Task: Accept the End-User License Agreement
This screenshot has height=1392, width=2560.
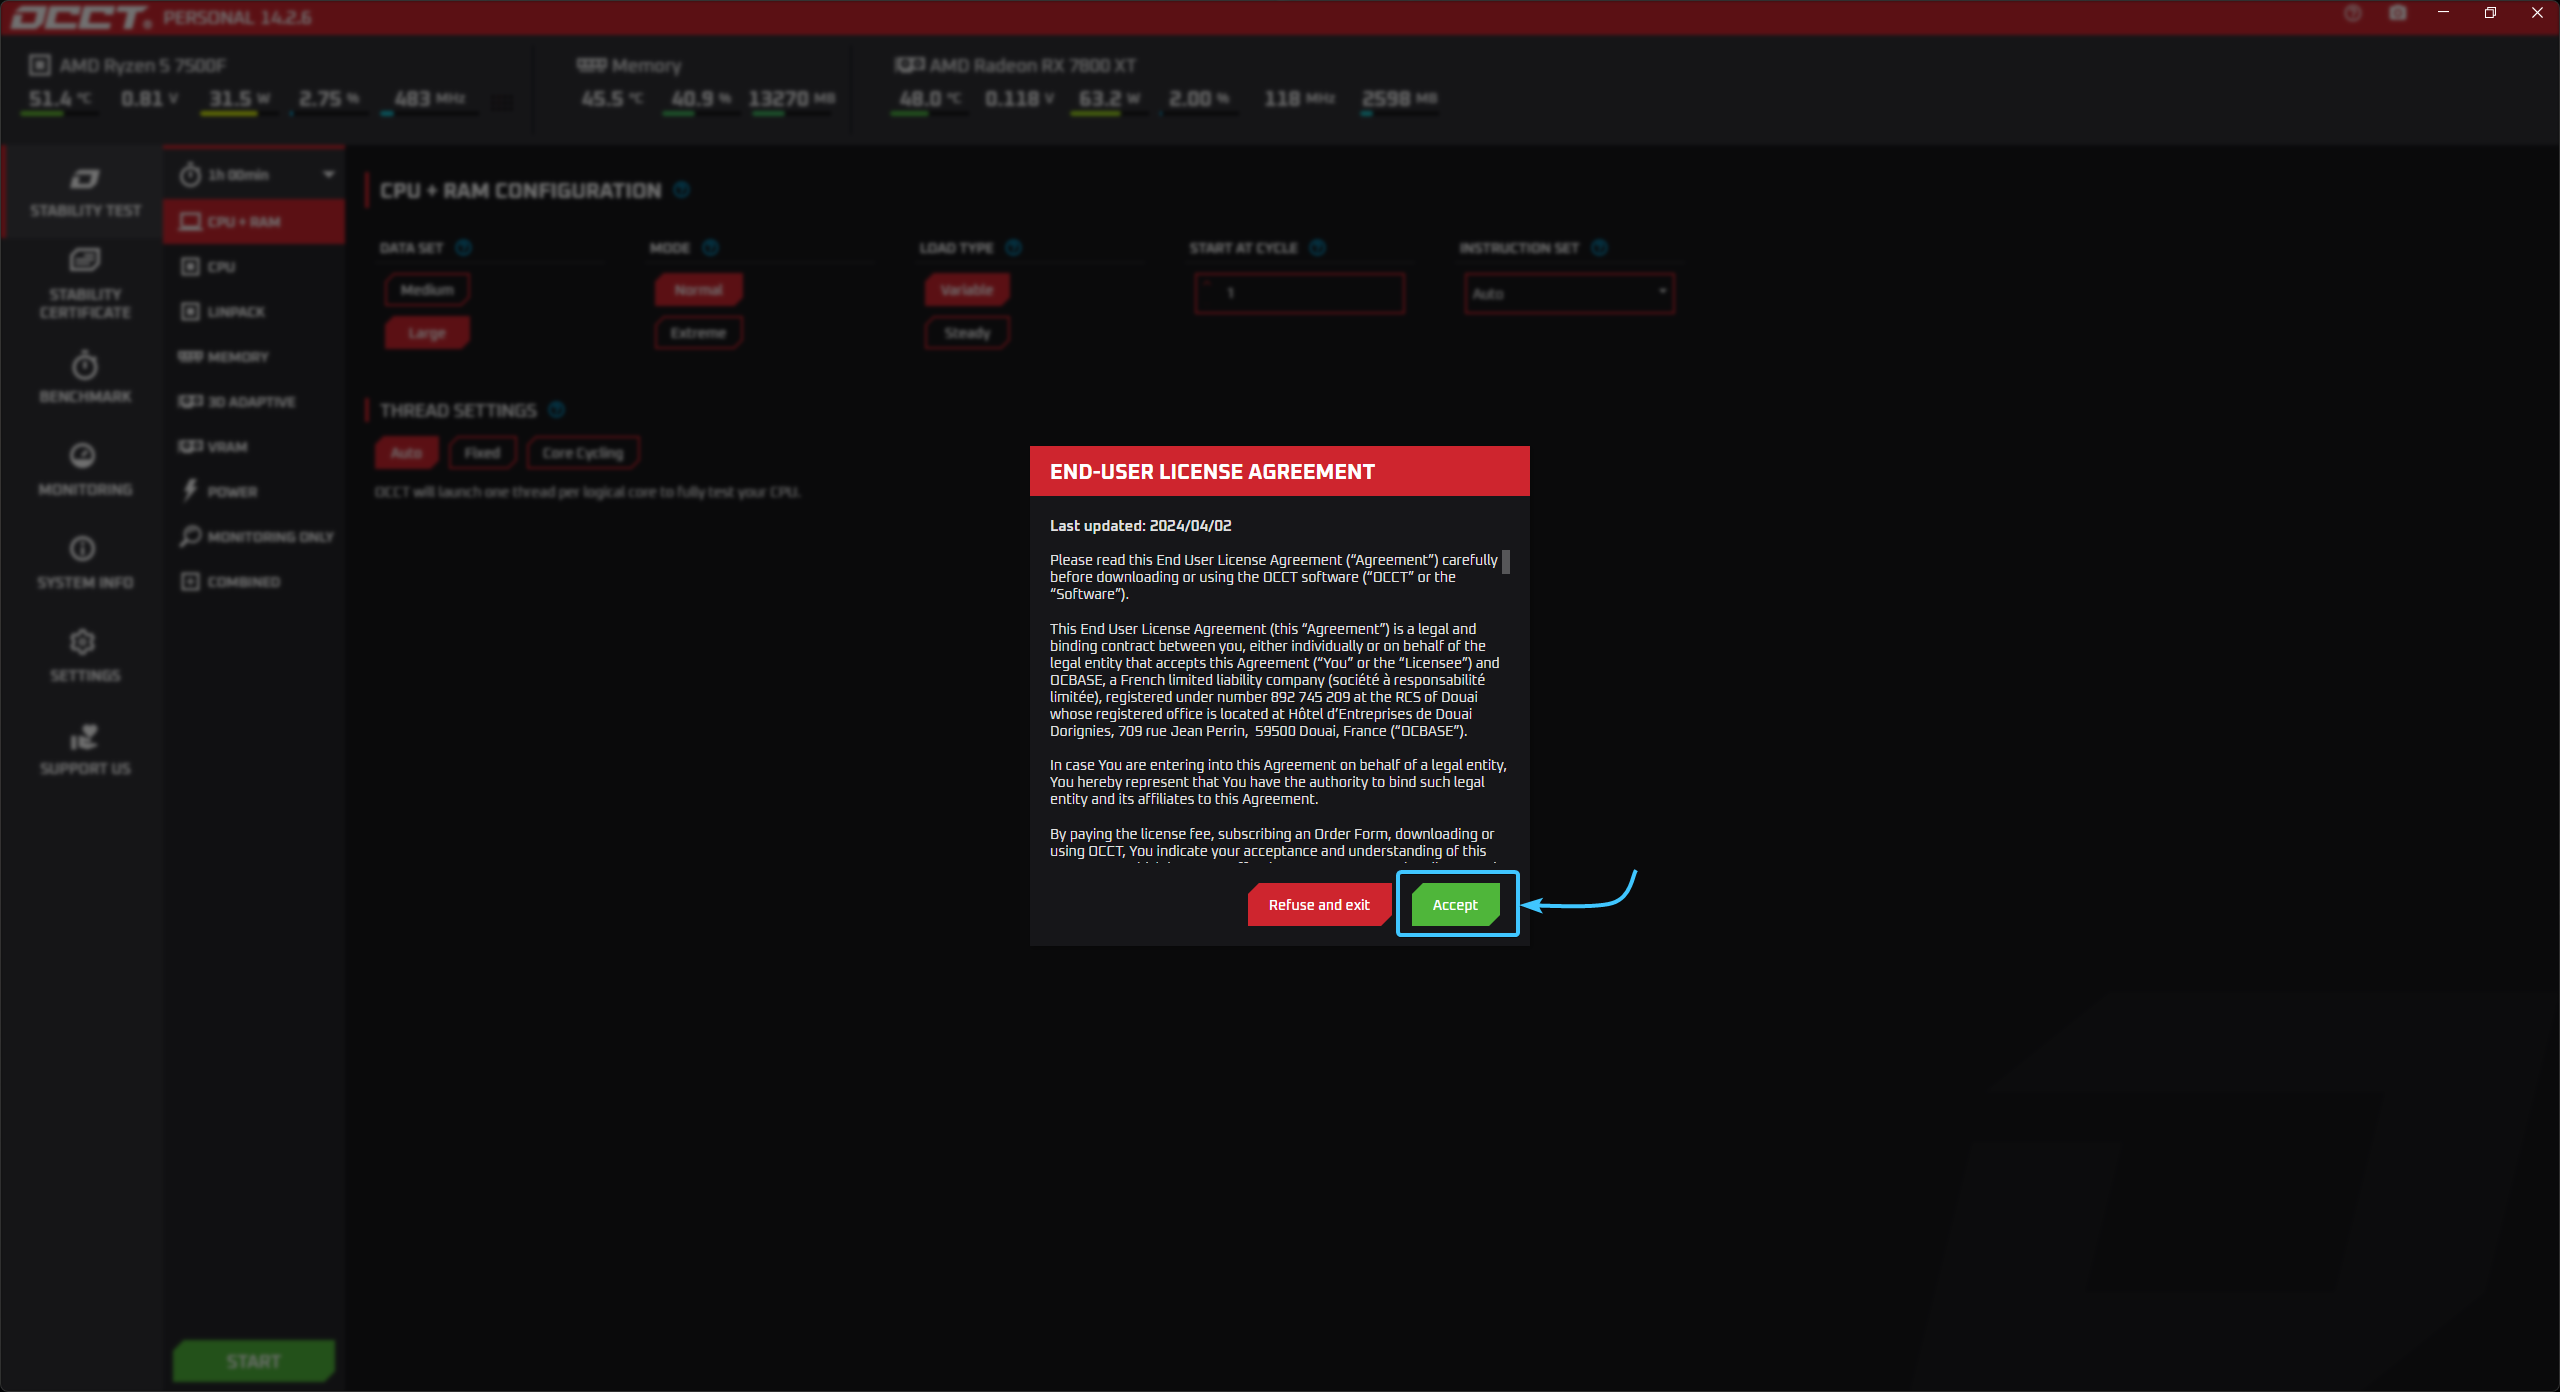Action: pos(1455,904)
